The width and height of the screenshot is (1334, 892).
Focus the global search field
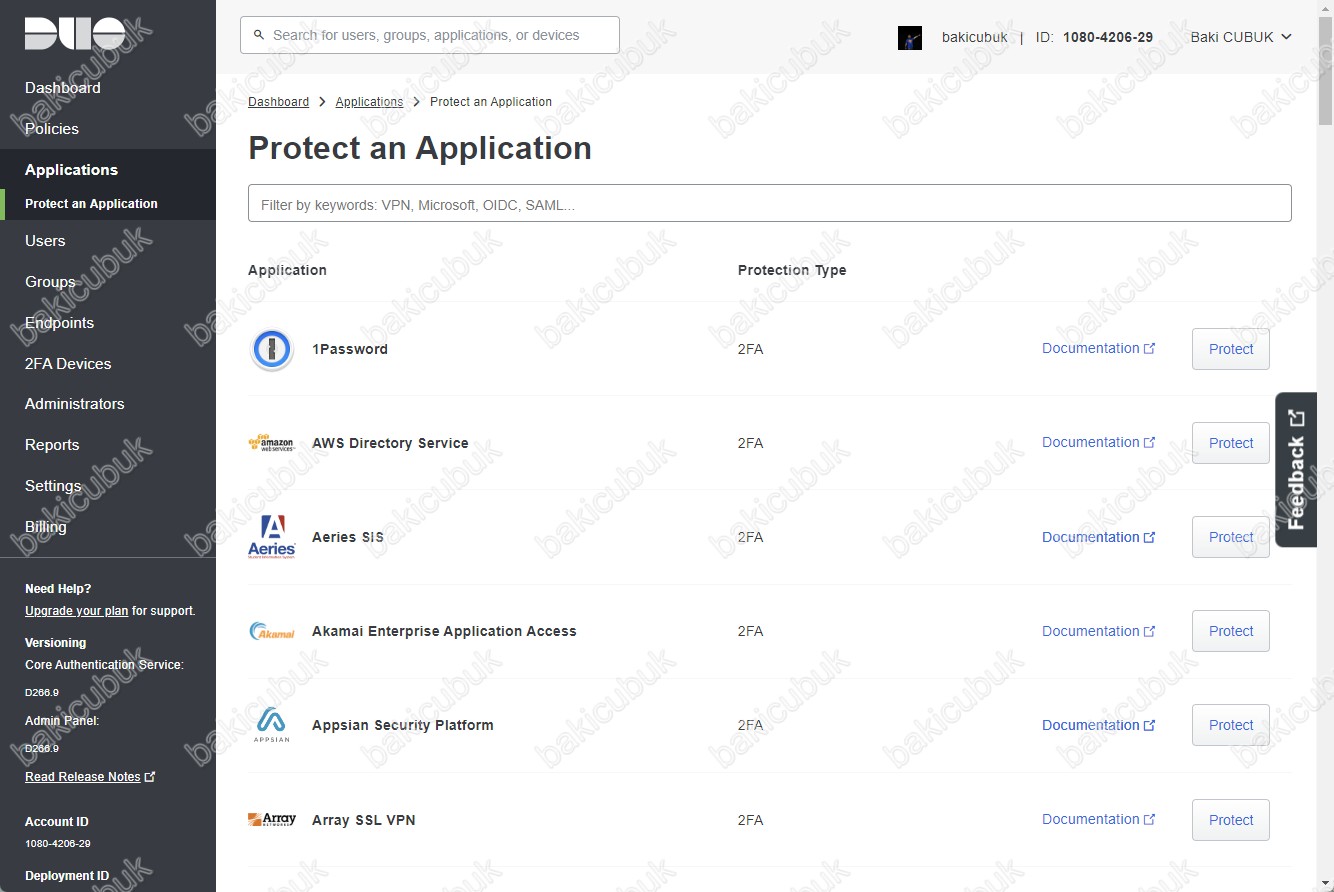[430, 35]
